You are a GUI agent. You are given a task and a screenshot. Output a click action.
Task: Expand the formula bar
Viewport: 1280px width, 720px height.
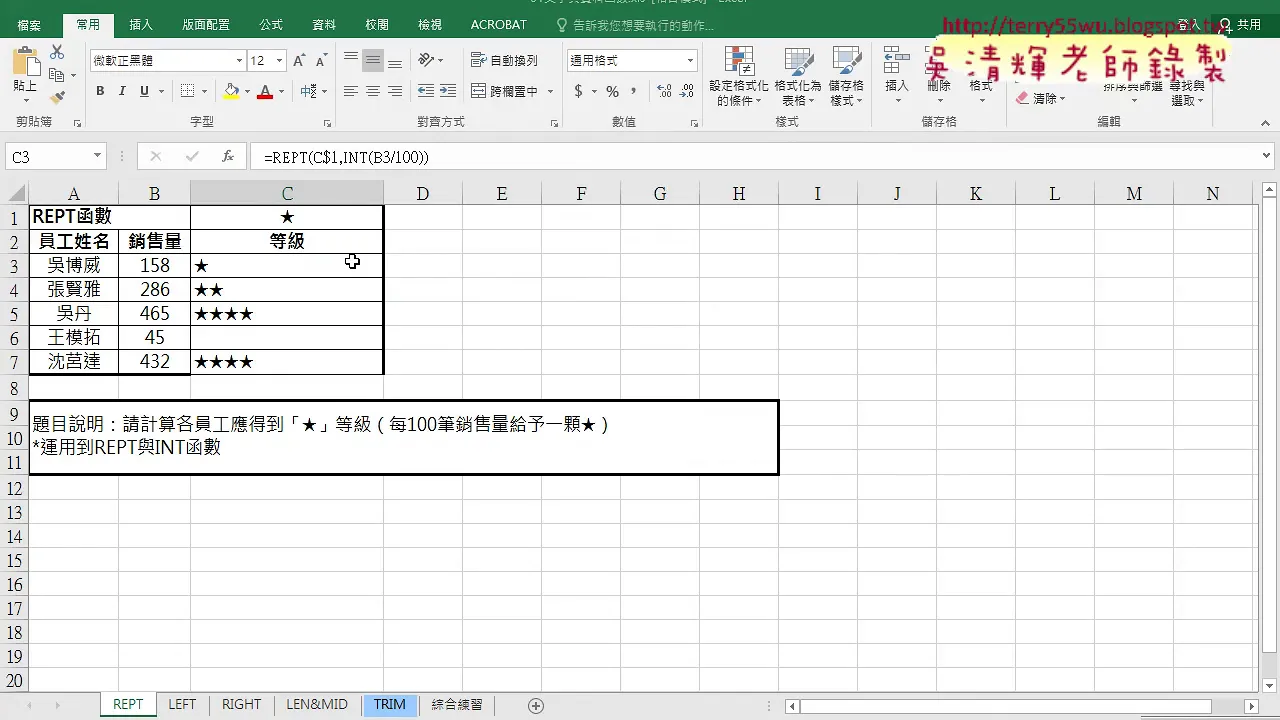pos(1267,156)
